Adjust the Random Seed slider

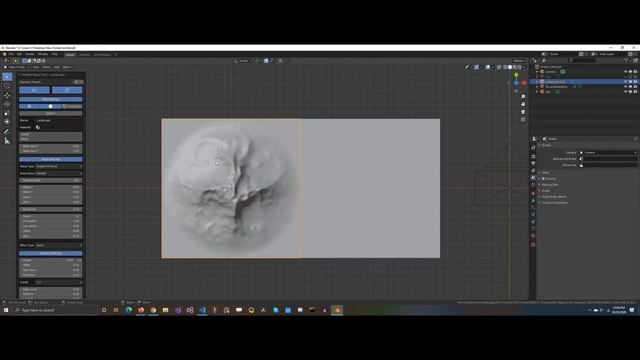pos(51,180)
